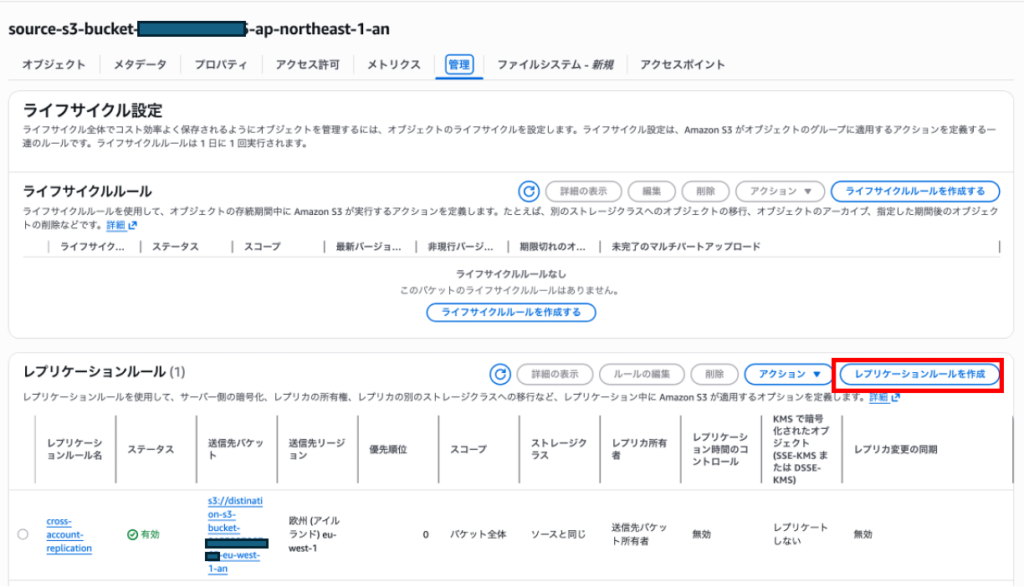1024x587 pixels.
Task: Open lifecycle rules 詳細 link
Action: [115, 225]
